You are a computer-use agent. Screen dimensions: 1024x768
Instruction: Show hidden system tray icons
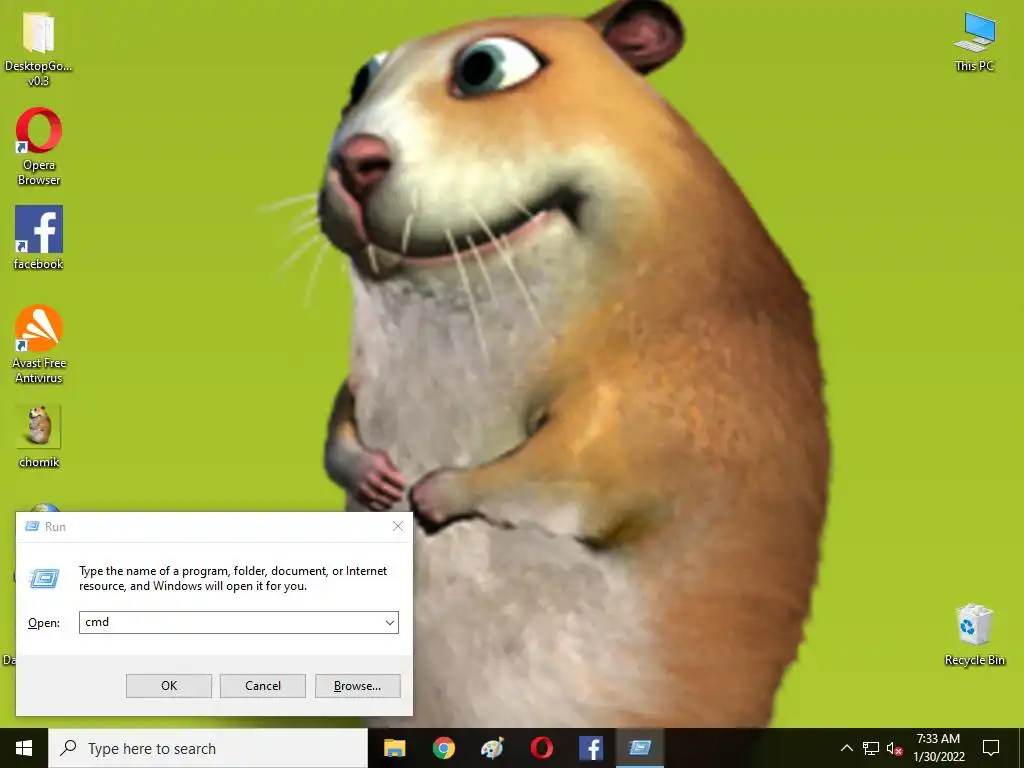pyautogui.click(x=846, y=748)
